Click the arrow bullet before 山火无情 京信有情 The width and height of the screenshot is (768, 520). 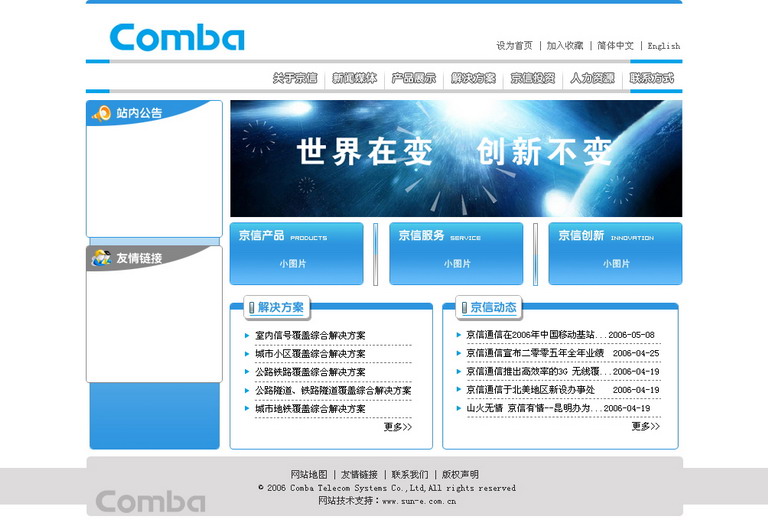pos(458,408)
